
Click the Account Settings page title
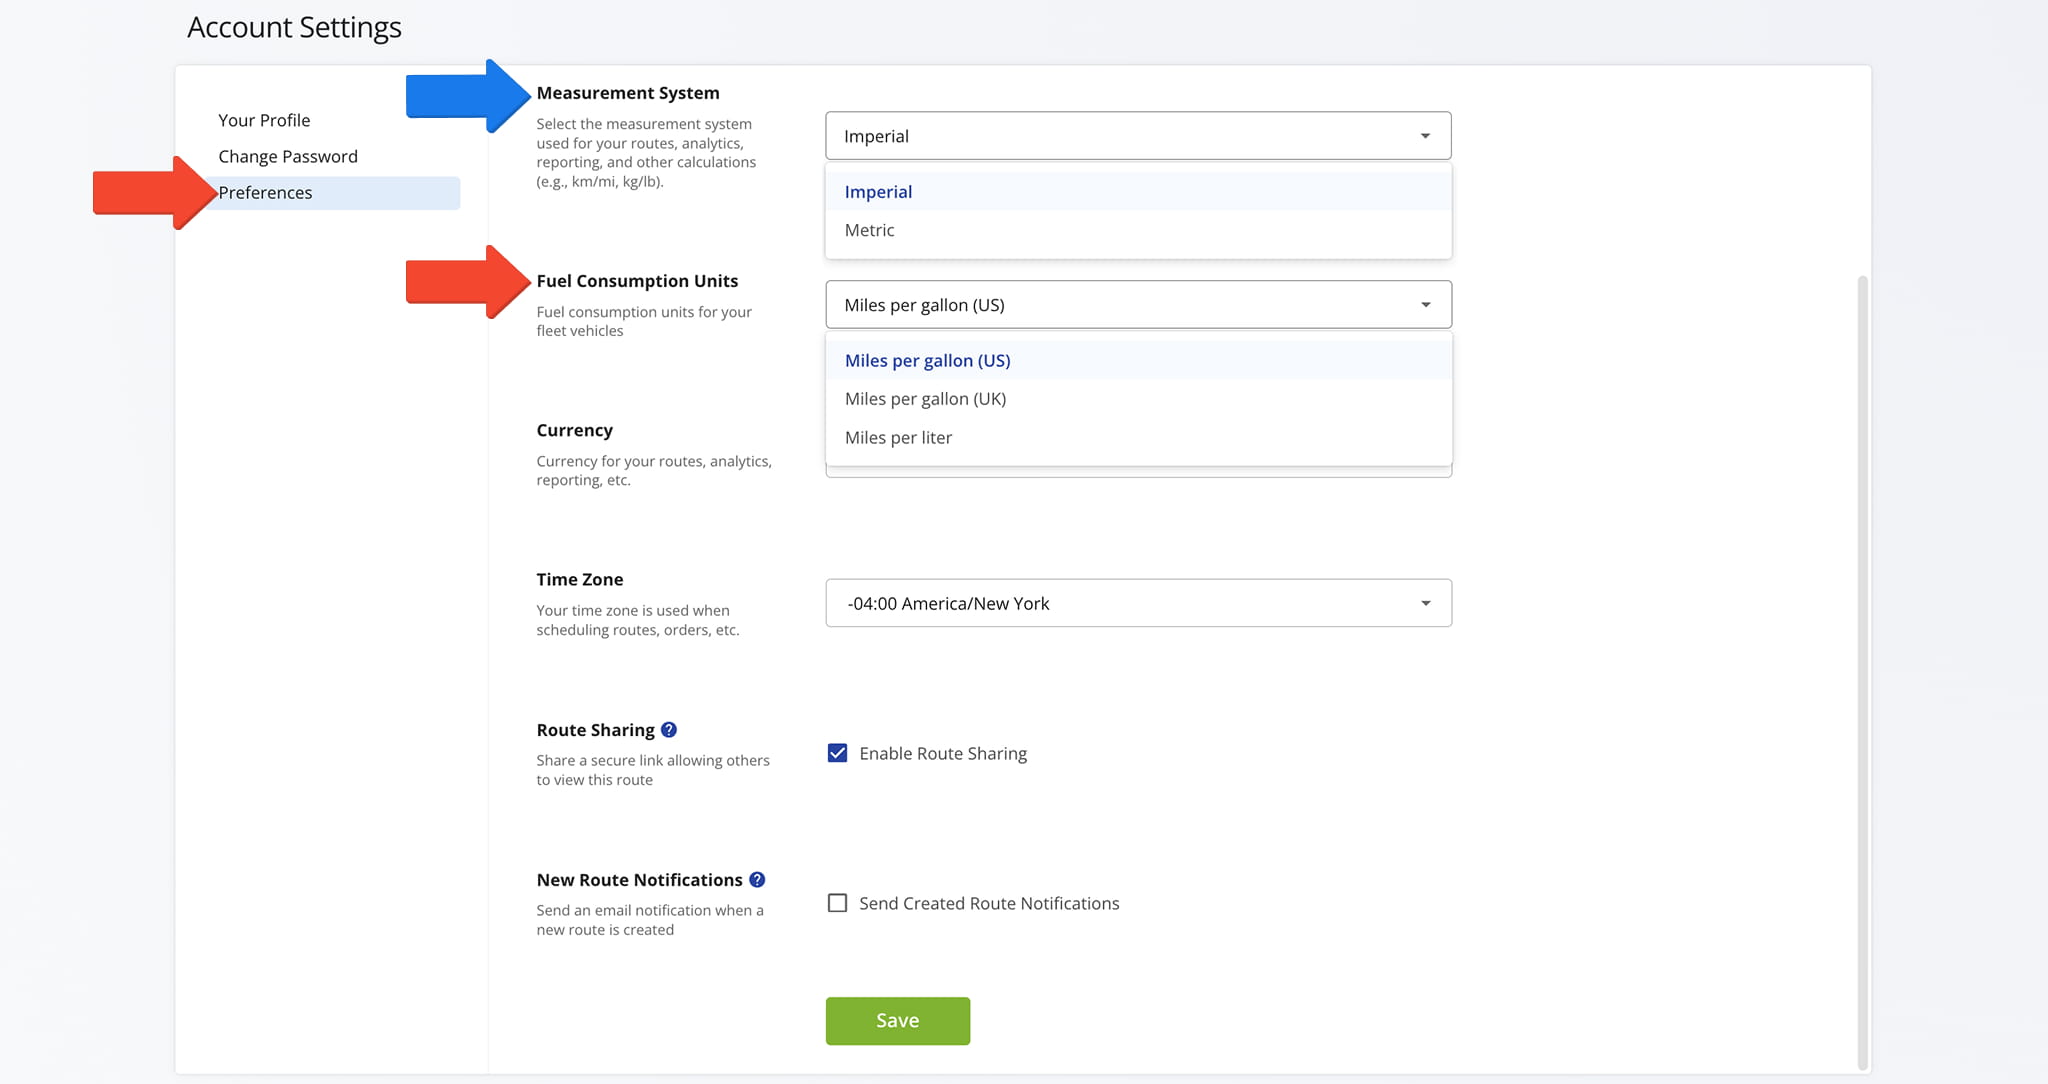point(294,27)
